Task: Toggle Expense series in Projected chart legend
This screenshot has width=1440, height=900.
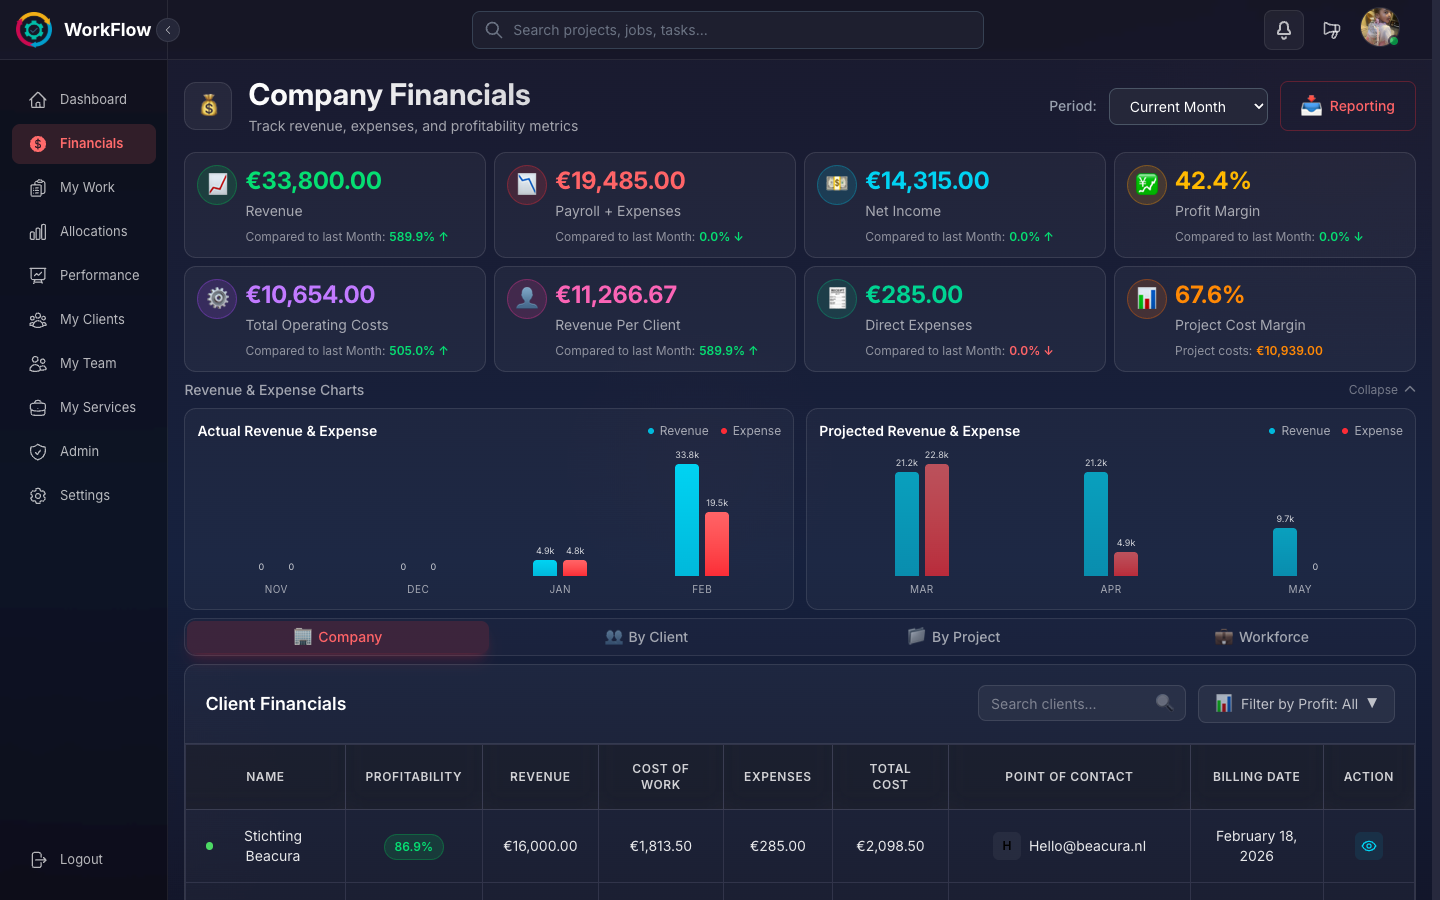Action: point(1372,430)
